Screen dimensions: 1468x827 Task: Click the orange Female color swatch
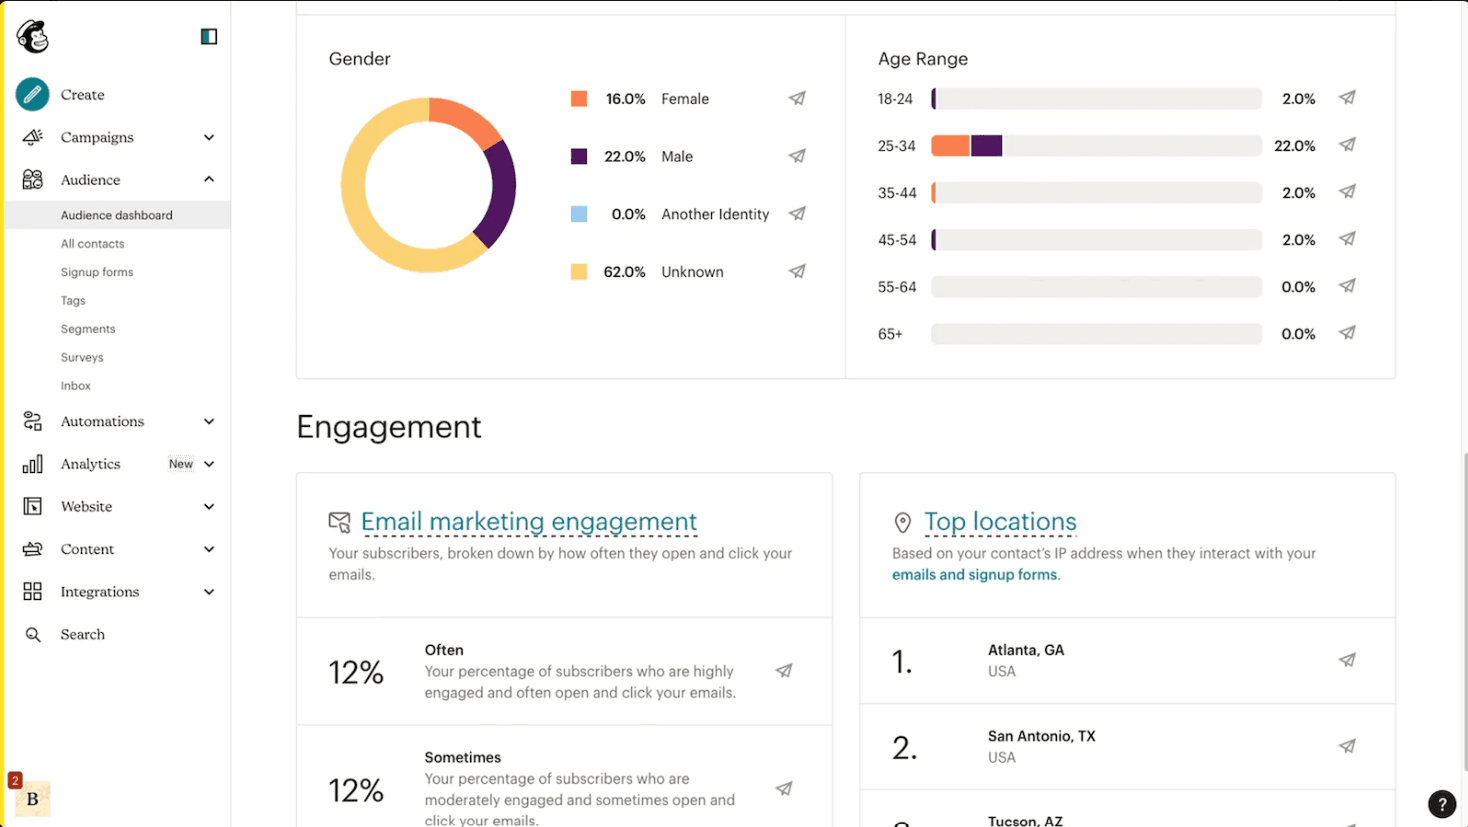[x=579, y=99]
